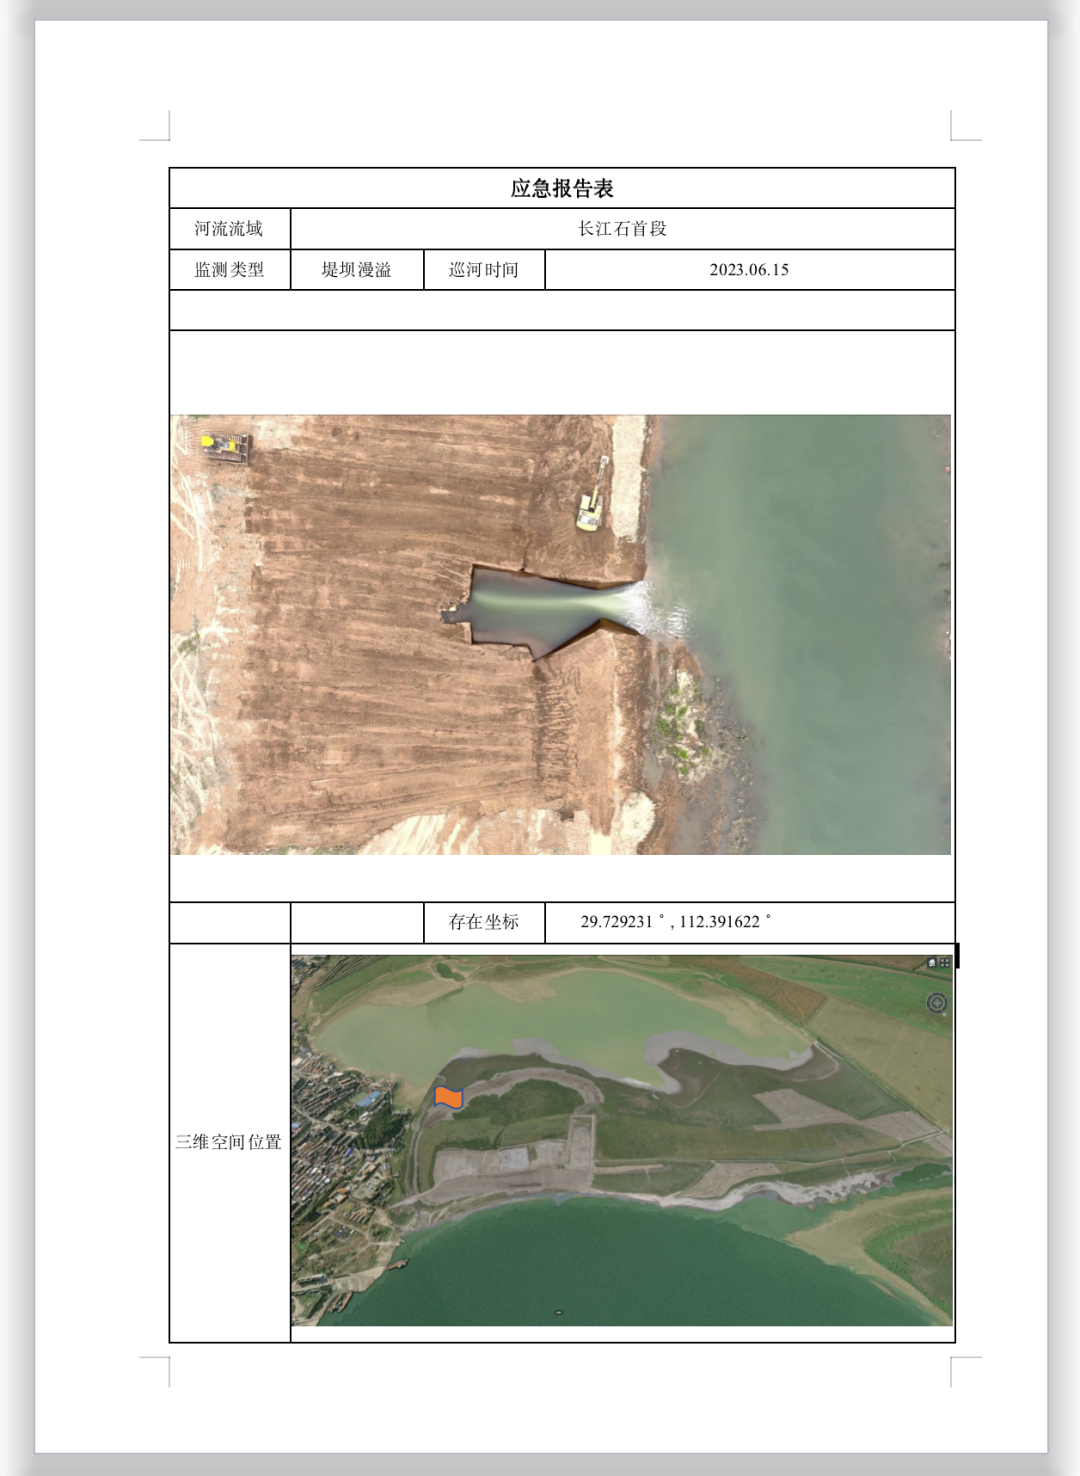Click the 三维空间位置 label cell
This screenshot has height=1476, width=1080.
[229, 1142]
